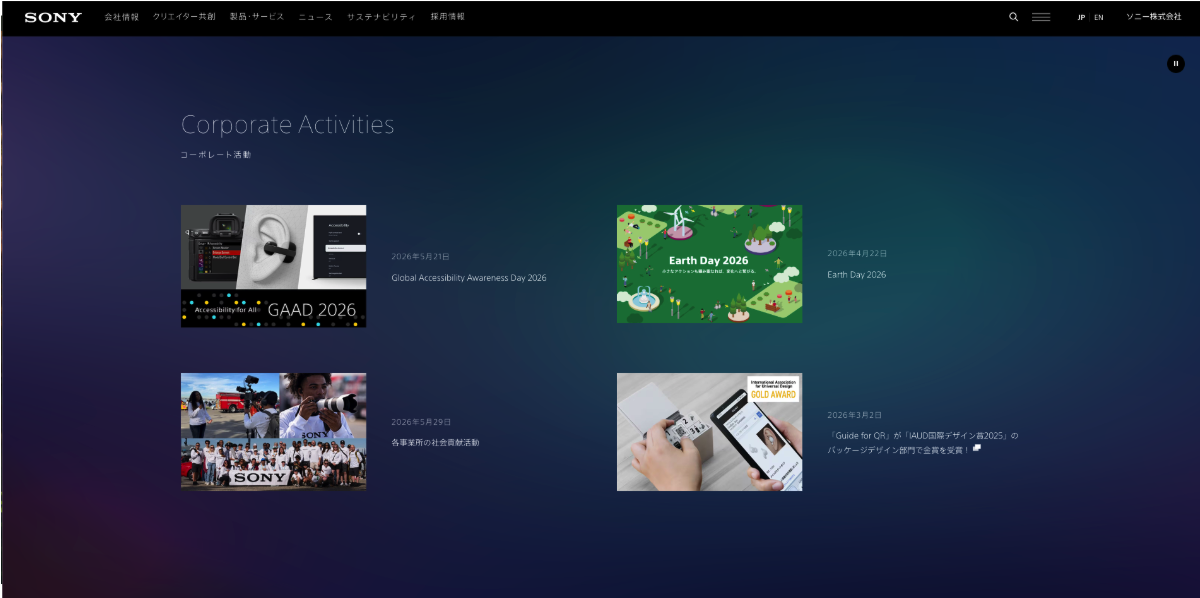Click the コーポレート活動 subtitle

216,155
